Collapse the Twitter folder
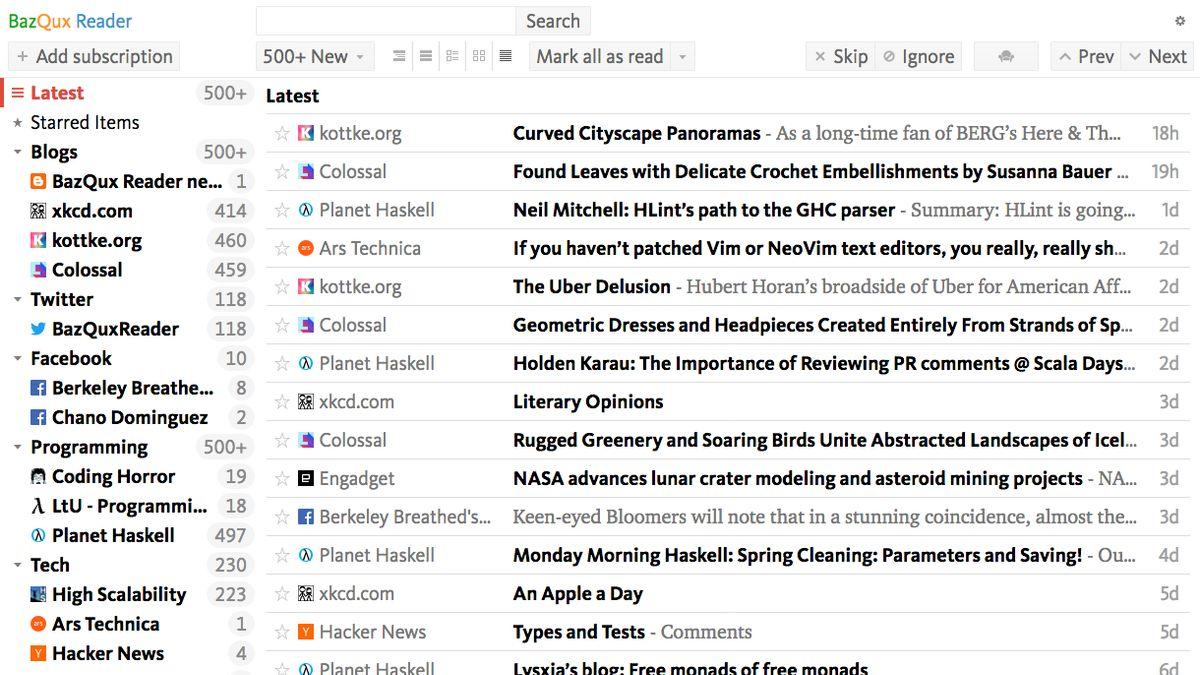Screen dimensions: 1200x675 17,299
